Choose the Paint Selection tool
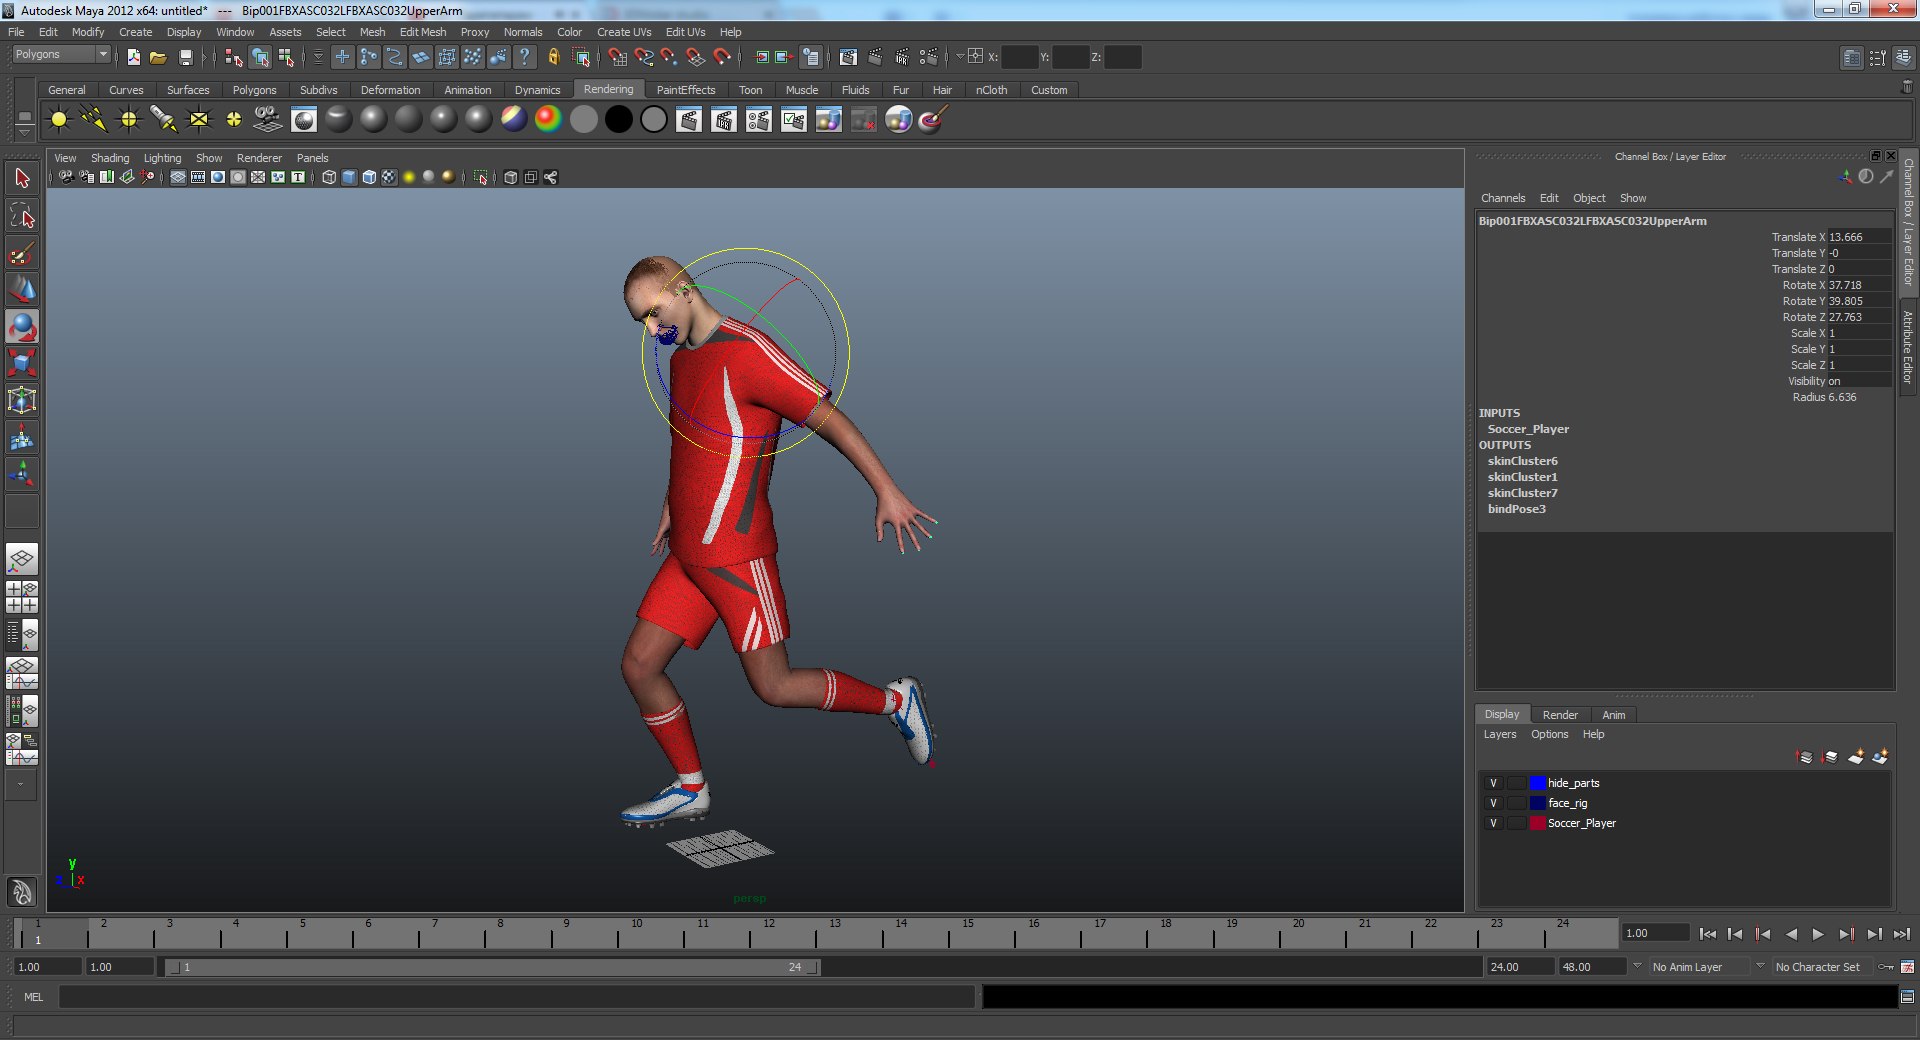Image resolution: width=1920 pixels, height=1040 pixels. tap(22, 253)
